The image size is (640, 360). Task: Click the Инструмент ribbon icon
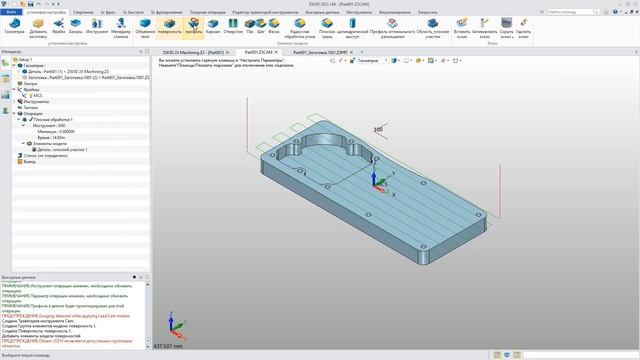(97, 27)
